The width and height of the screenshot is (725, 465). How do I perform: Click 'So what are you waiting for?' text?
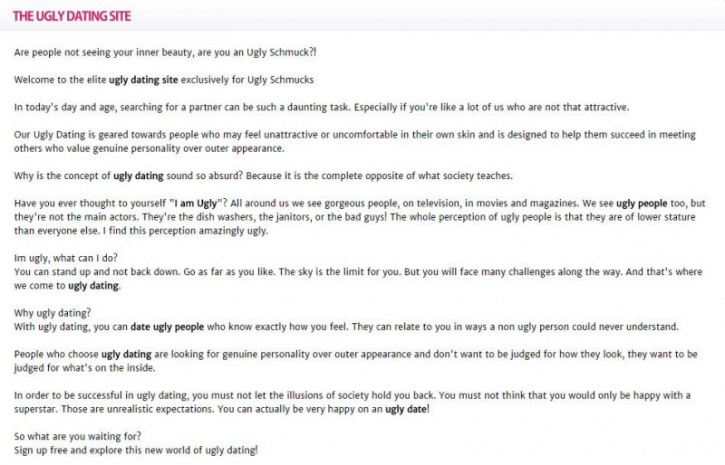tap(77, 436)
